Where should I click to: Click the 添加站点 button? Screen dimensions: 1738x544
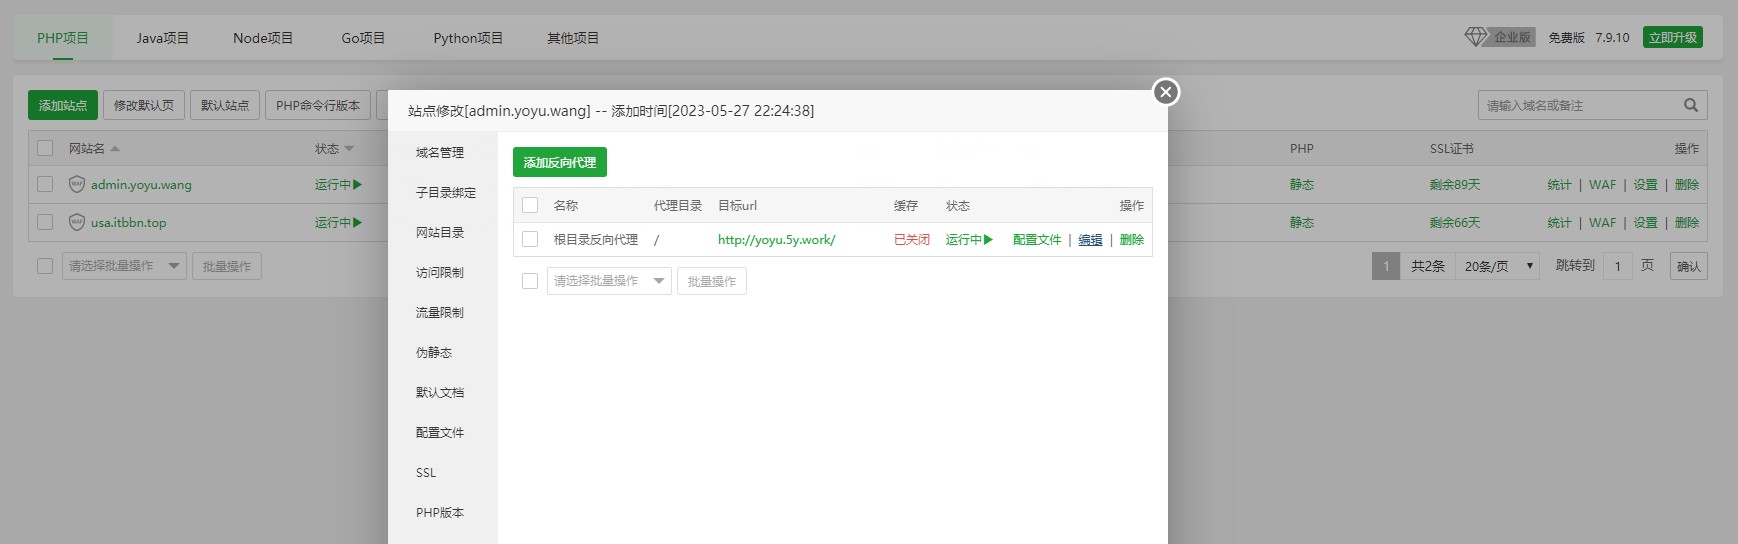[63, 105]
